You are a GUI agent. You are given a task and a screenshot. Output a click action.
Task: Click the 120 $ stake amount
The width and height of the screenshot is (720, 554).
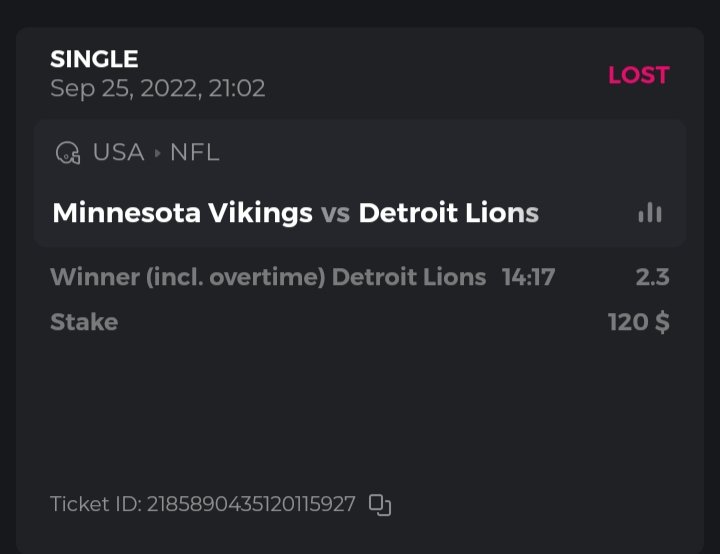click(638, 322)
